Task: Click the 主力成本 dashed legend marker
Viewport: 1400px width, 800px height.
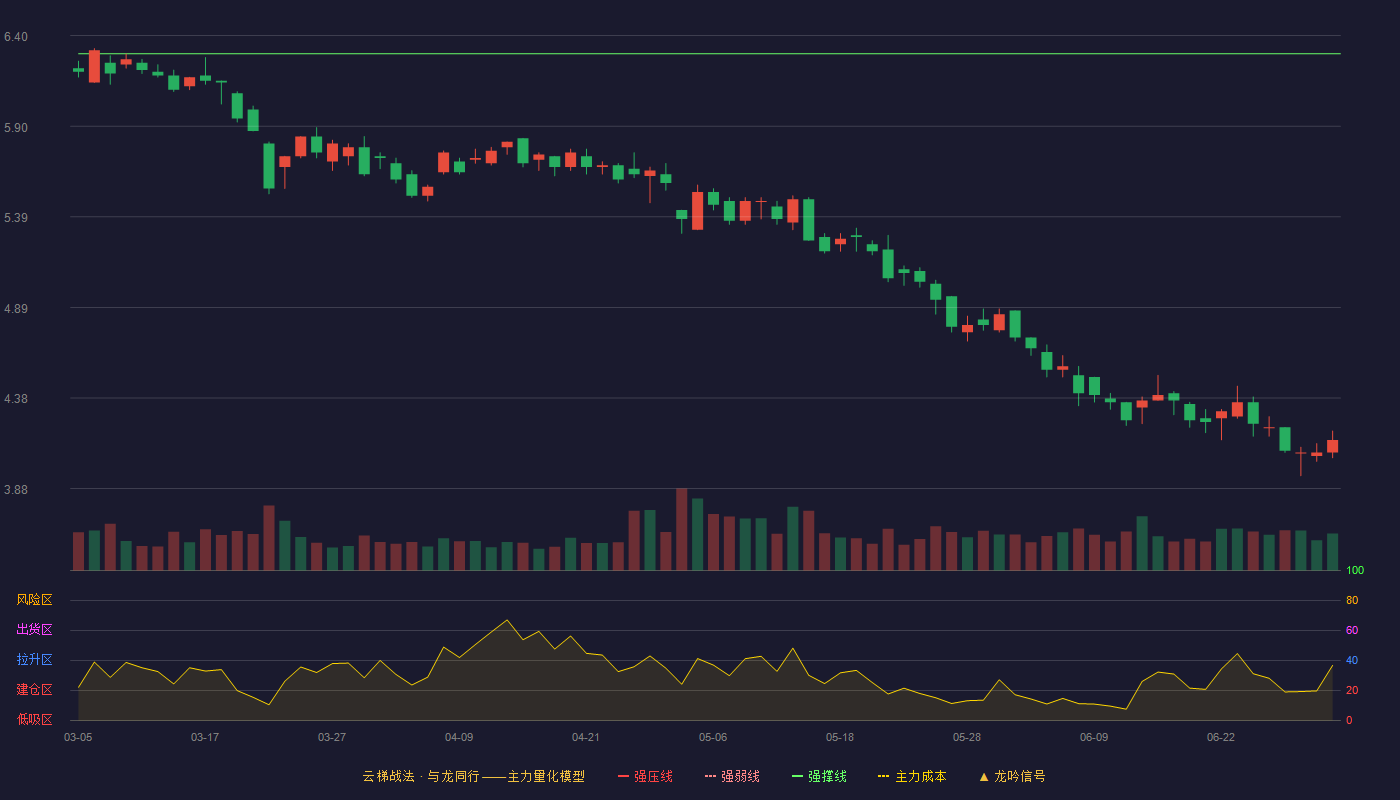Action: click(883, 776)
